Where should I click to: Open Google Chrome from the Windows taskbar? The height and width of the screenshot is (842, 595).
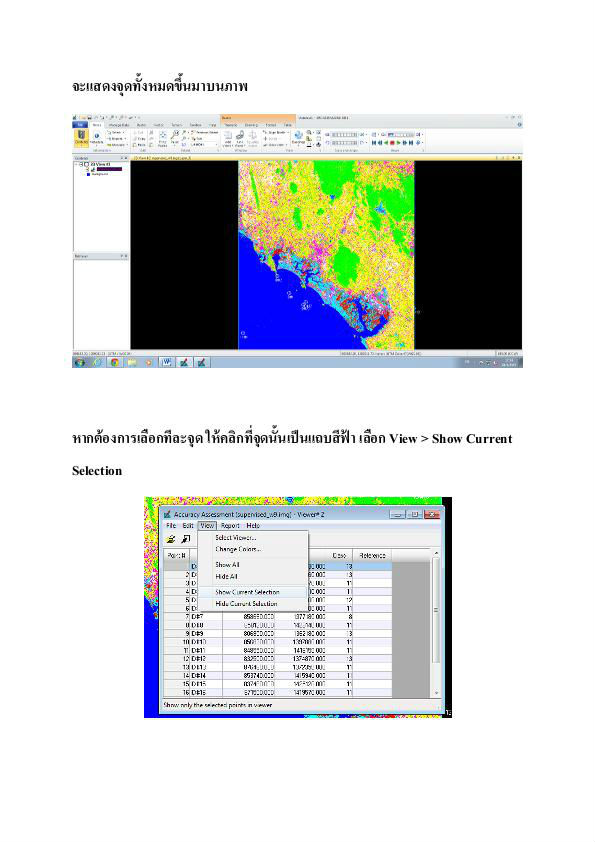114,362
